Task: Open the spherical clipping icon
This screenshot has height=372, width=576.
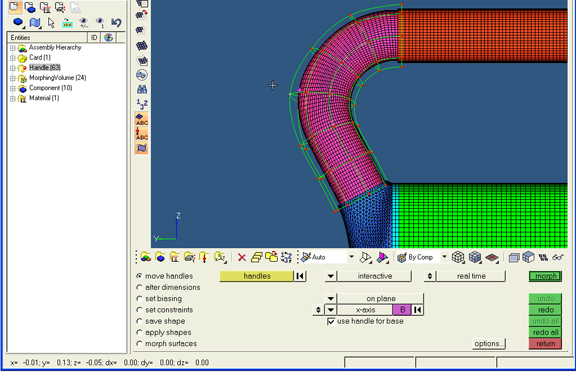Action: click(x=142, y=75)
